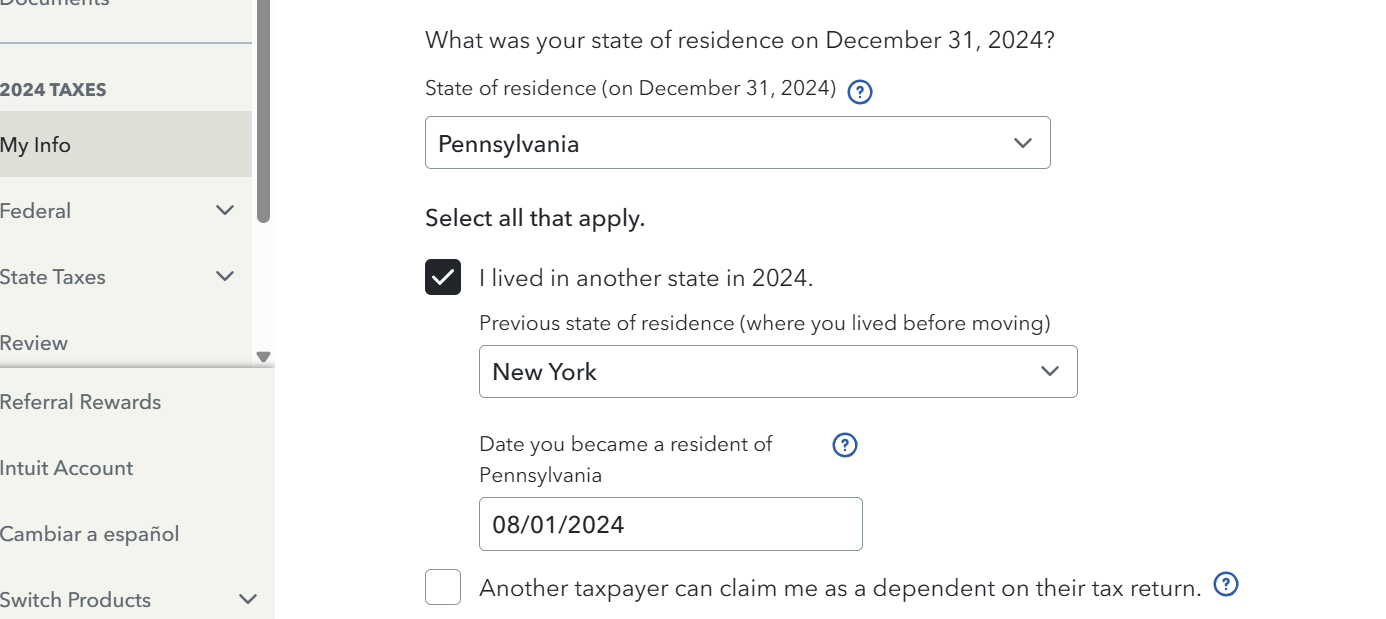The width and height of the screenshot is (1386, 619).
Task: Open Intuit Account link
Action: coord(66,468)
